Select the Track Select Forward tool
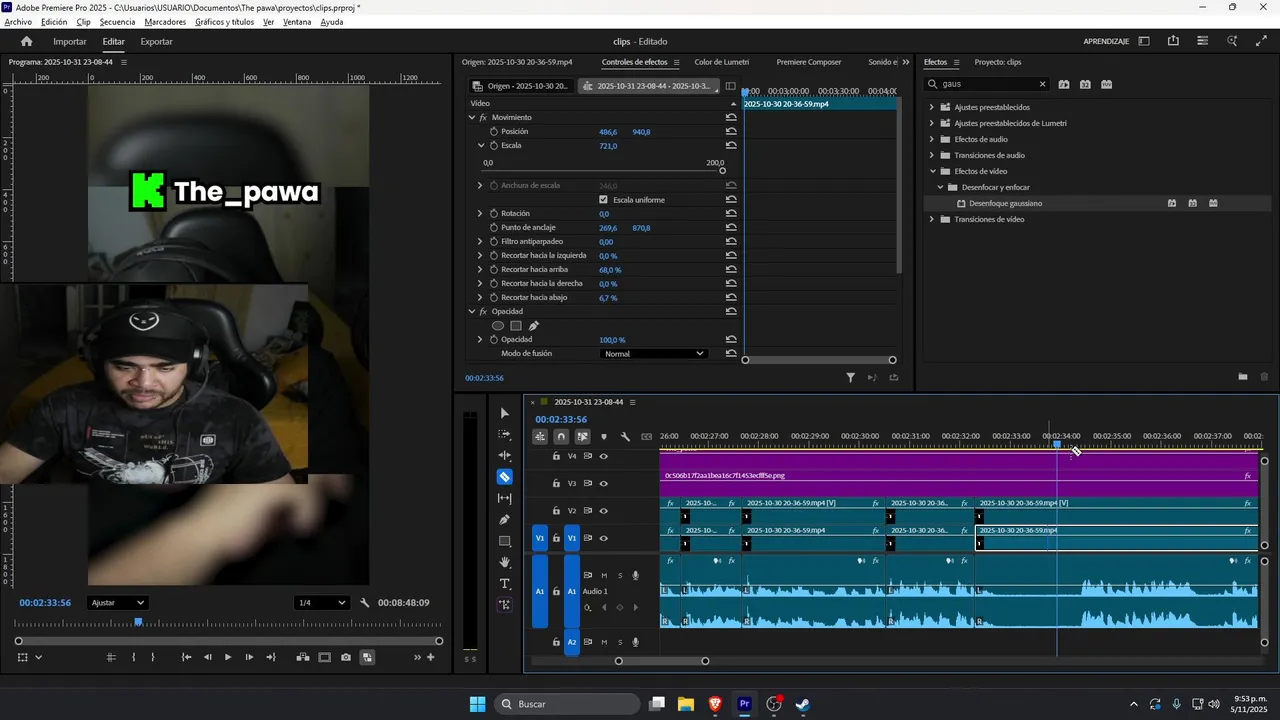Viewport: 1280px width, 720px height. 504,434
